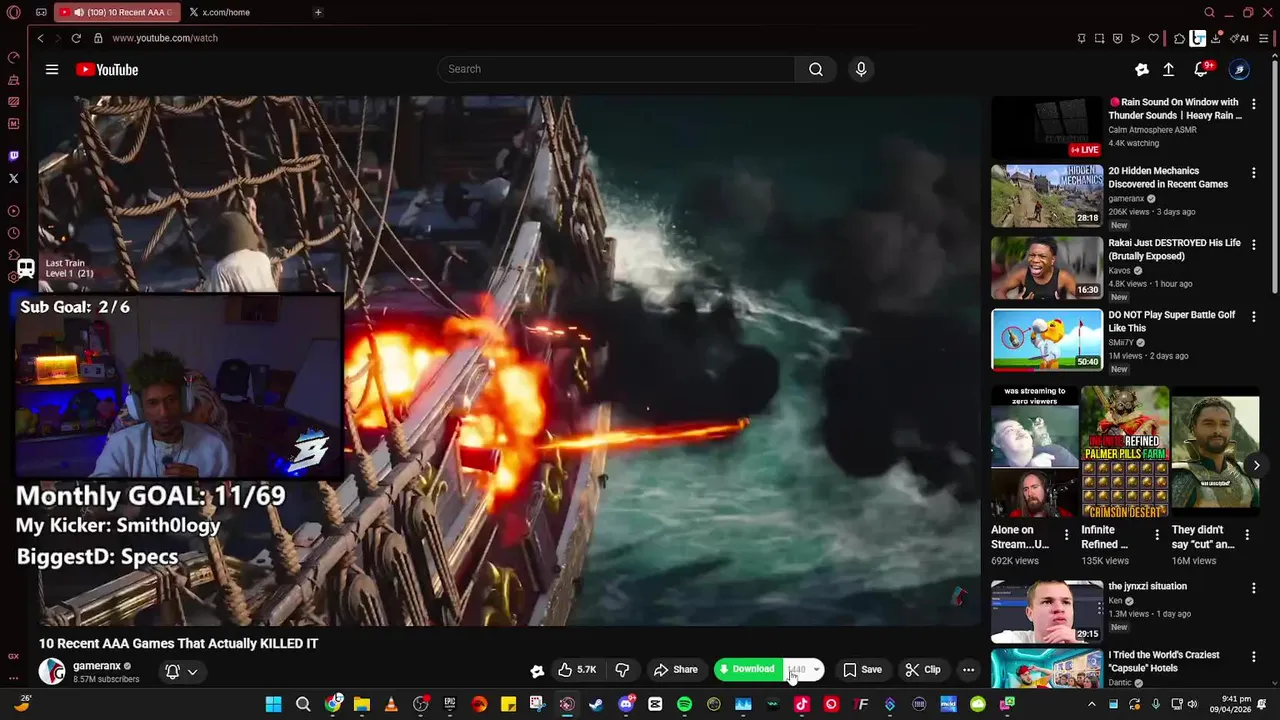Screen dimensions: 1280x720
Task: Open the heart bookmarks icon in toolbar
Action: point(1153,38)
